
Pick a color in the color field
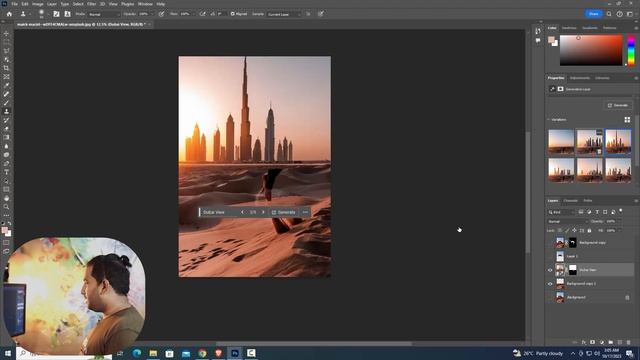(x=591, y=50)
